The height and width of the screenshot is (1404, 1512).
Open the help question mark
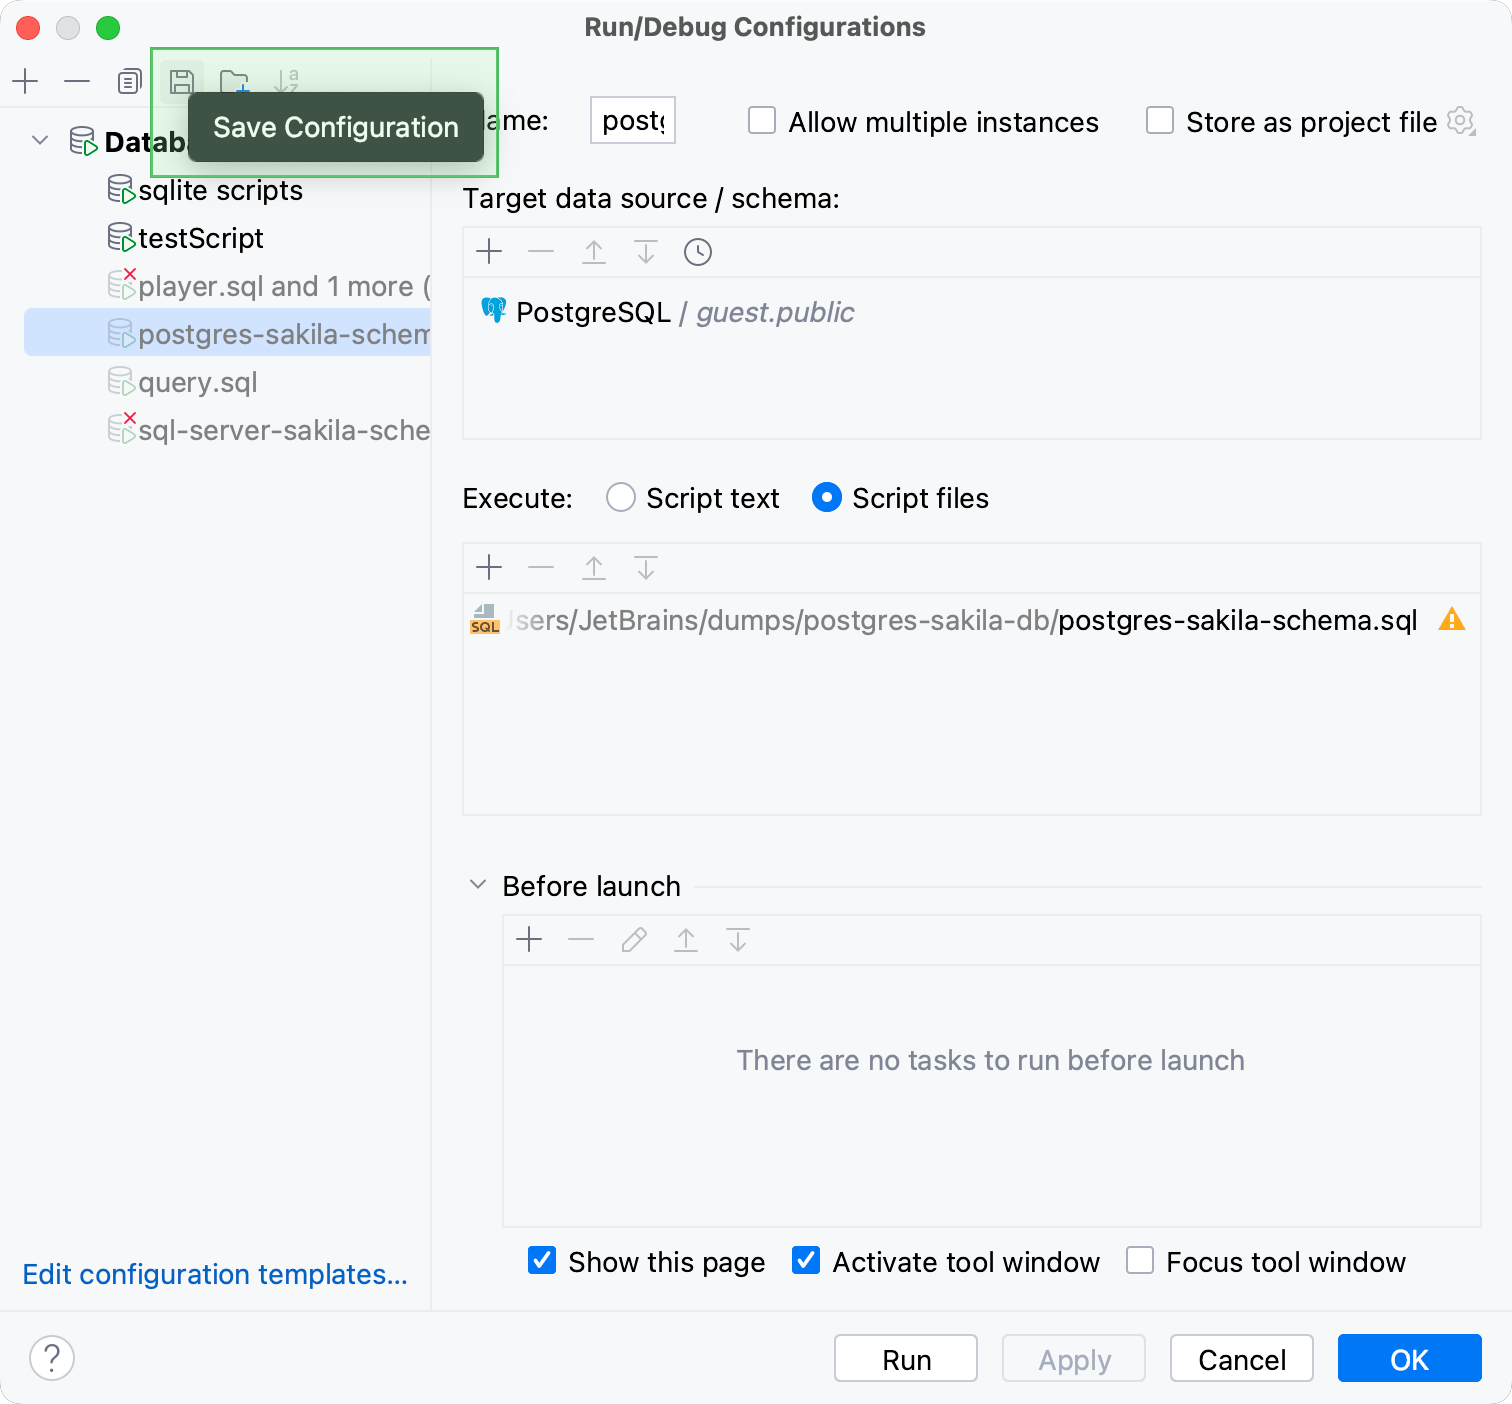(x=52, y=1358)
